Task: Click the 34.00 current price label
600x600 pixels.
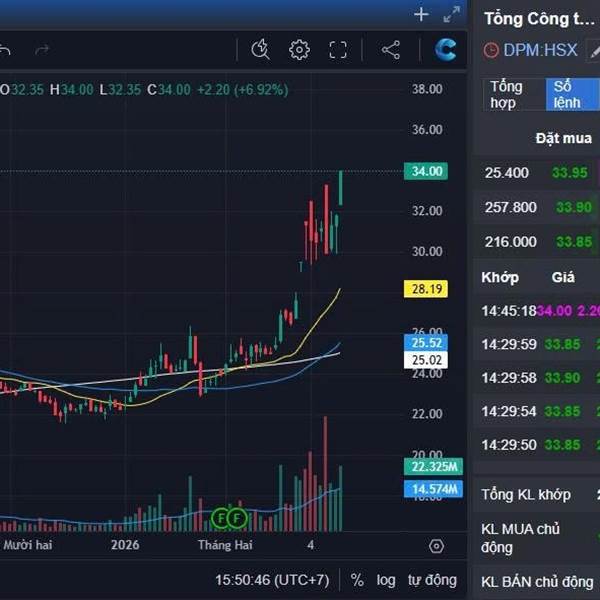Action: click(x=426, y=171)
